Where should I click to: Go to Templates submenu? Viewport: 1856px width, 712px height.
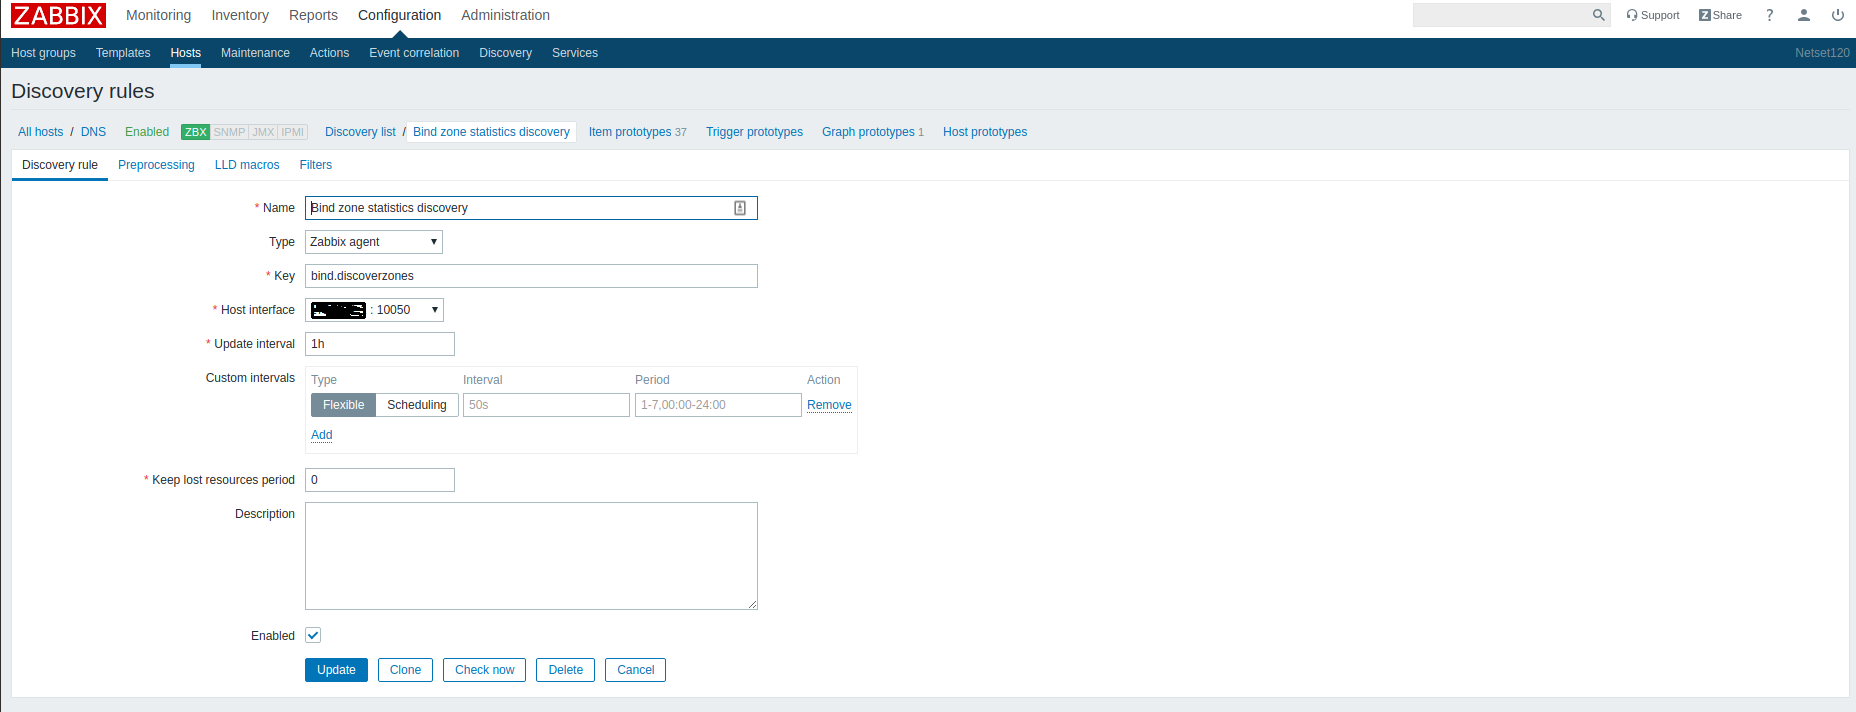123,53
